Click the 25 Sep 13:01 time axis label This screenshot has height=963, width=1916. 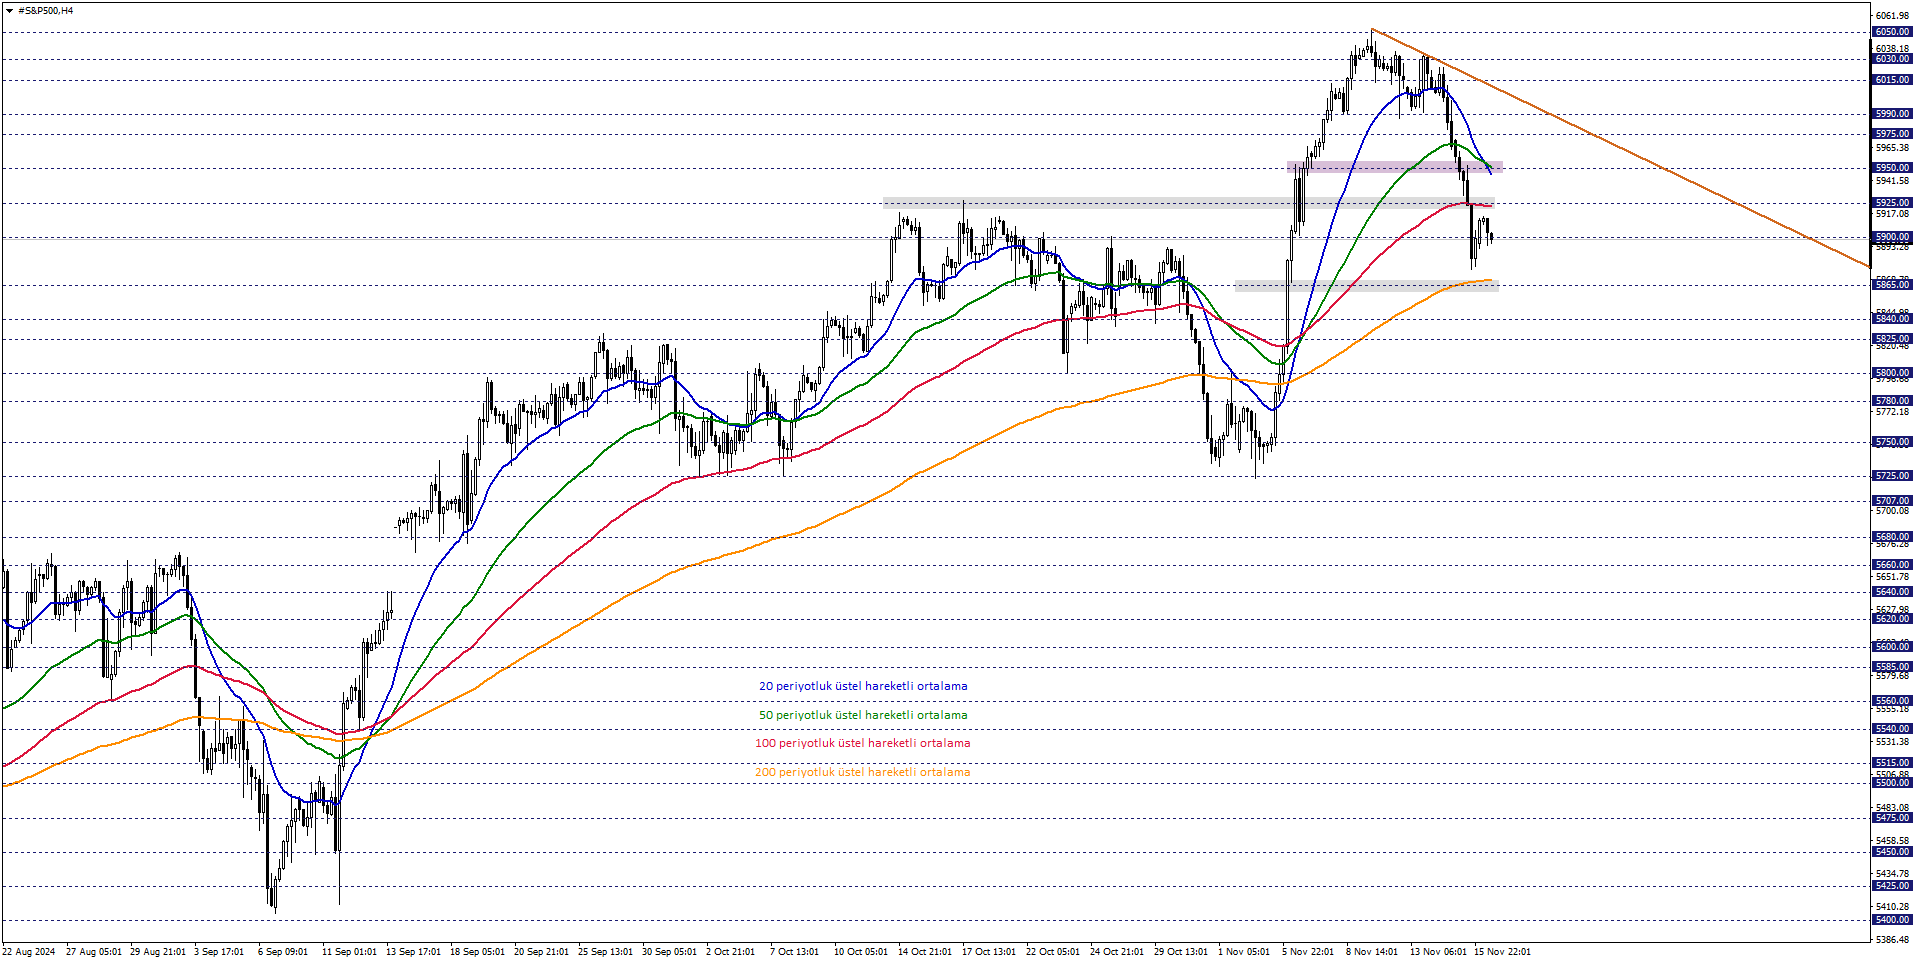[x=605, y=952]
